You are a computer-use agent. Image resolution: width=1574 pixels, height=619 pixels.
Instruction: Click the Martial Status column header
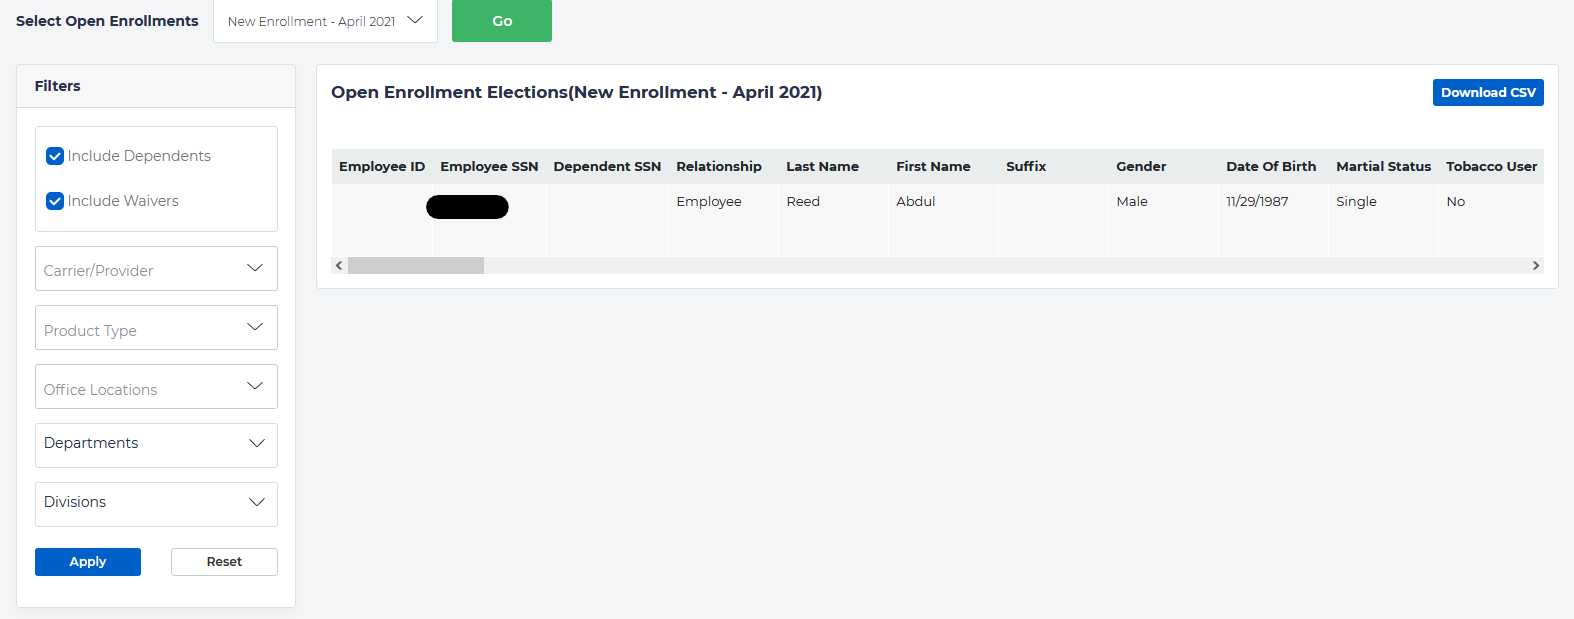pos(1383,167)
